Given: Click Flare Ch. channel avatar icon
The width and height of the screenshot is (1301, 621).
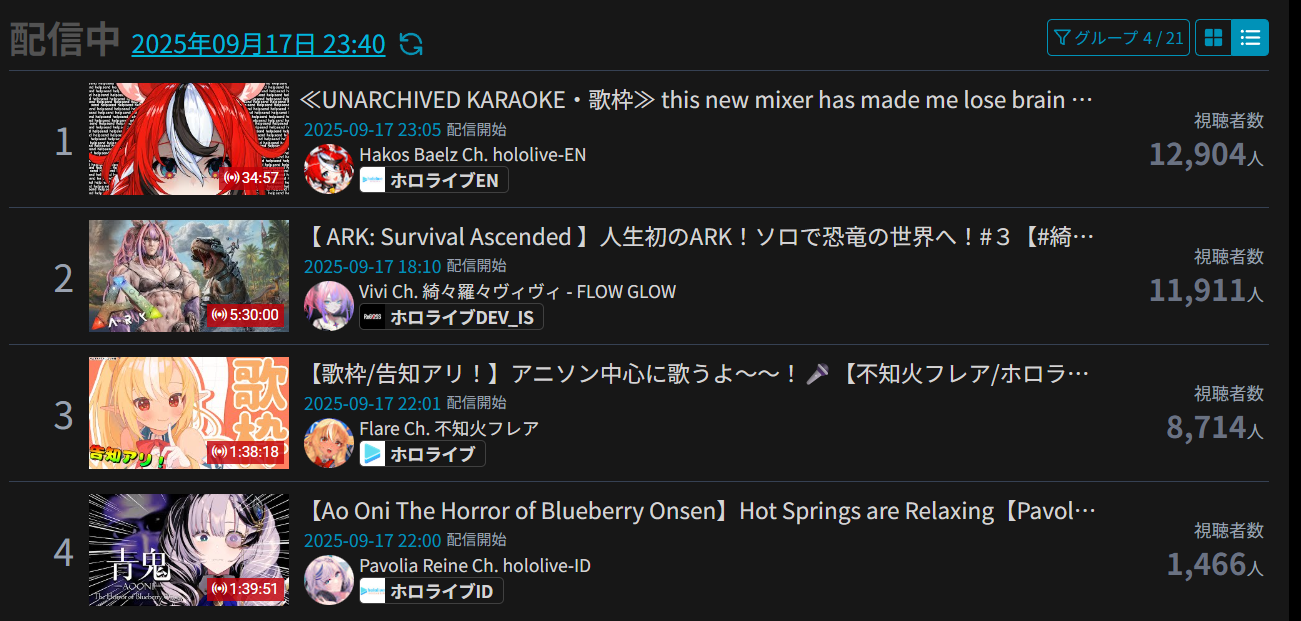Looking at the screenshot, I should point(329,443).
